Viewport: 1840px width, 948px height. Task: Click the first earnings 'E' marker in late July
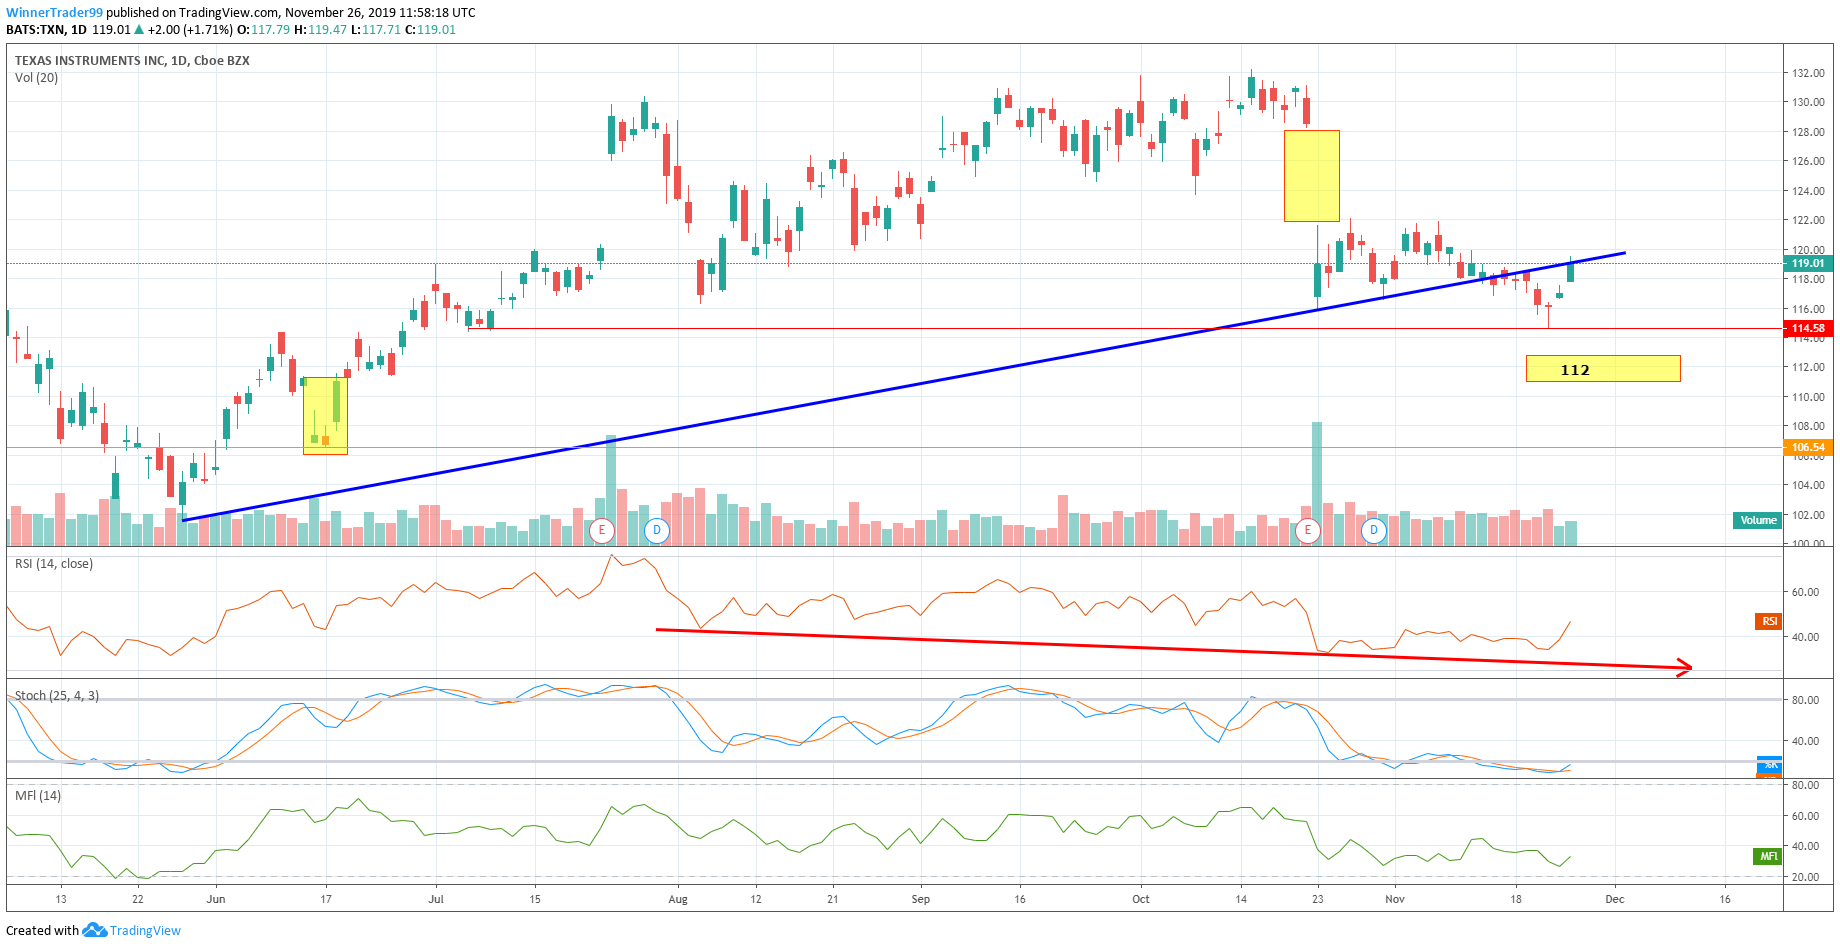[x=602, y=530]
